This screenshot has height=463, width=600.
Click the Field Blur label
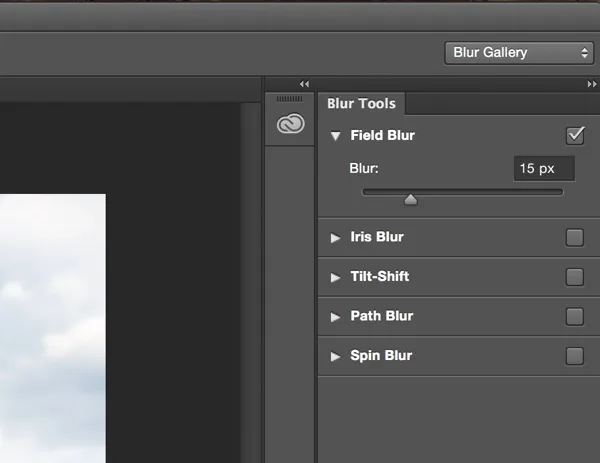[382, 135]
